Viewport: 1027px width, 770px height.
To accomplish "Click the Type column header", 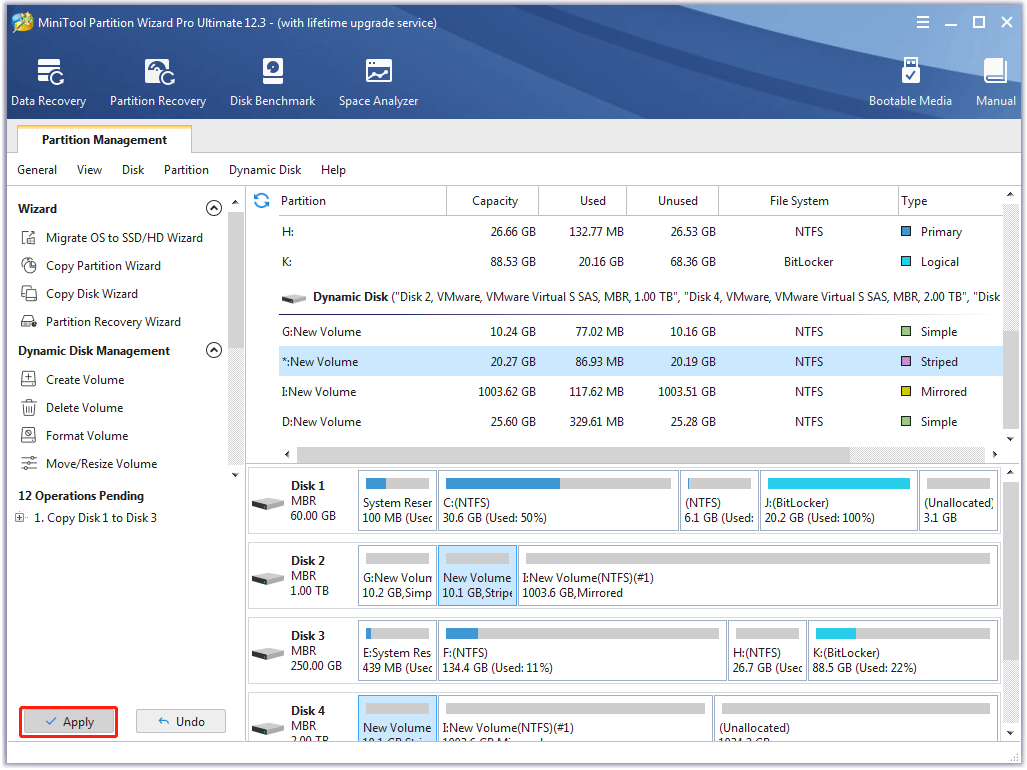I will coord(950,201).
